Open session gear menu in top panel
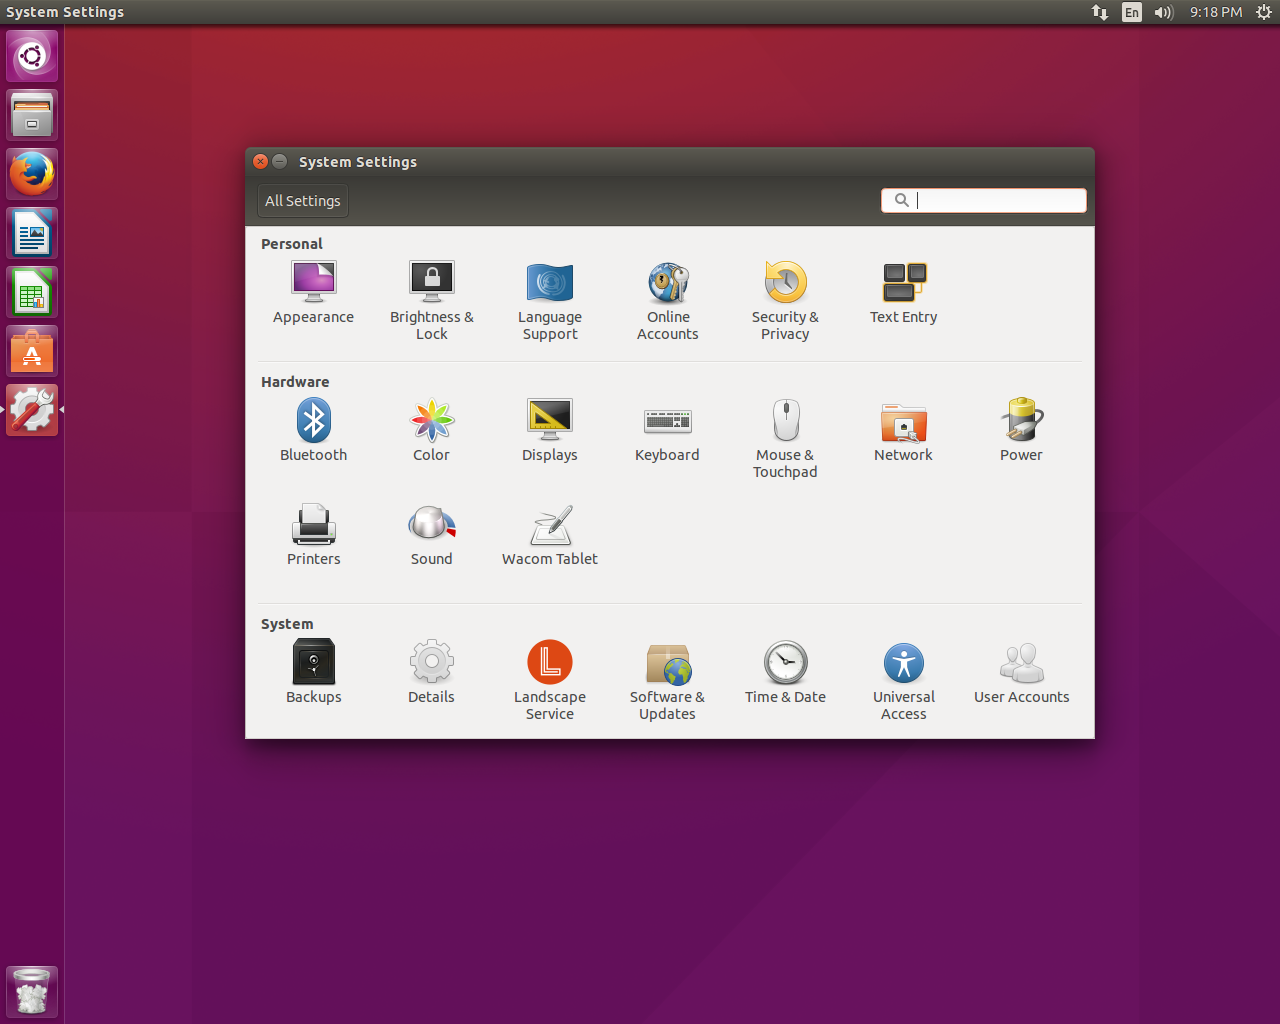Screen dimensions: 1280x1024 [x=1264, y=12]
